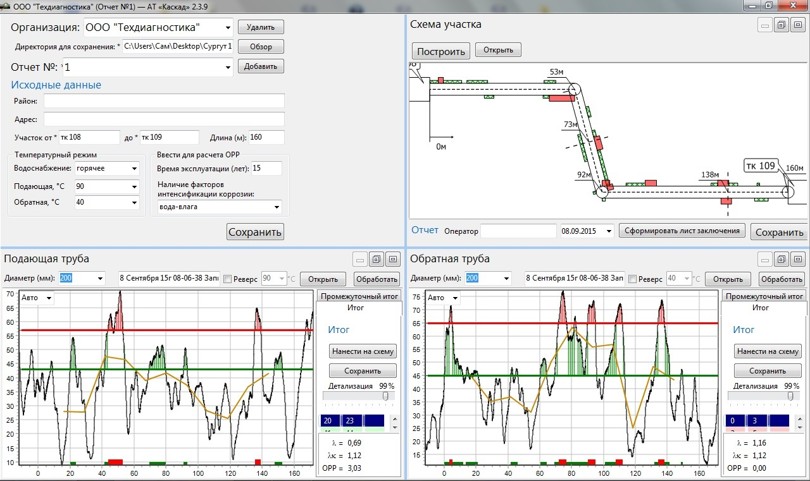Expand the Водоснабжение dropdown
The width and height of the screenshot is (810, 481).
(x=133, y=169)
